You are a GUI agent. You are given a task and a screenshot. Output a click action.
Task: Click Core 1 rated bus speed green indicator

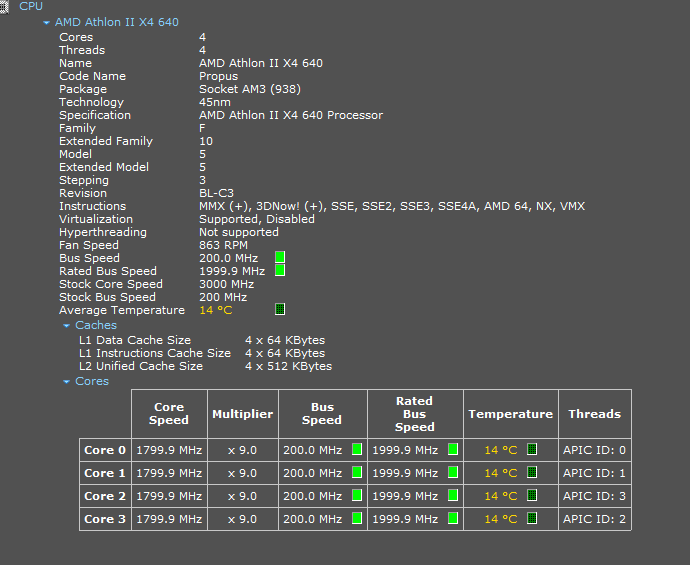click(x=453, y=472)
